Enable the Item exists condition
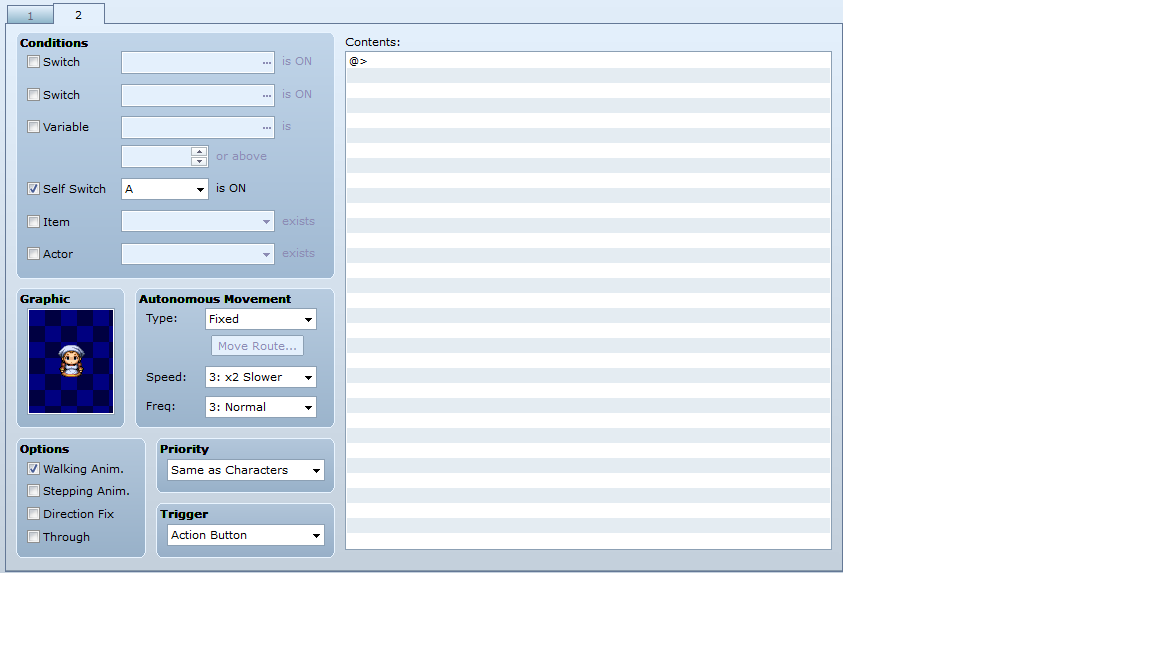The width and height of the screenshot is (1152, 648). point(33,221)
